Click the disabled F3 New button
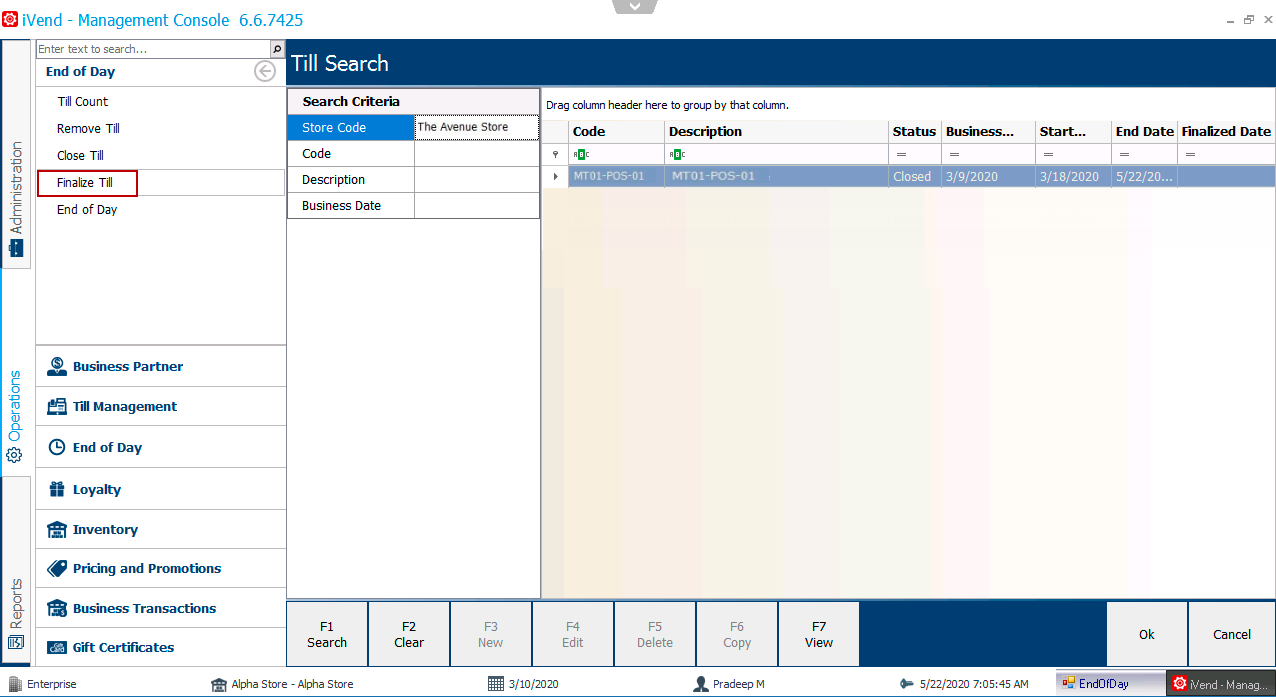Image resolution: width=1276 pixels, height=697 pixels. (491, 634)
